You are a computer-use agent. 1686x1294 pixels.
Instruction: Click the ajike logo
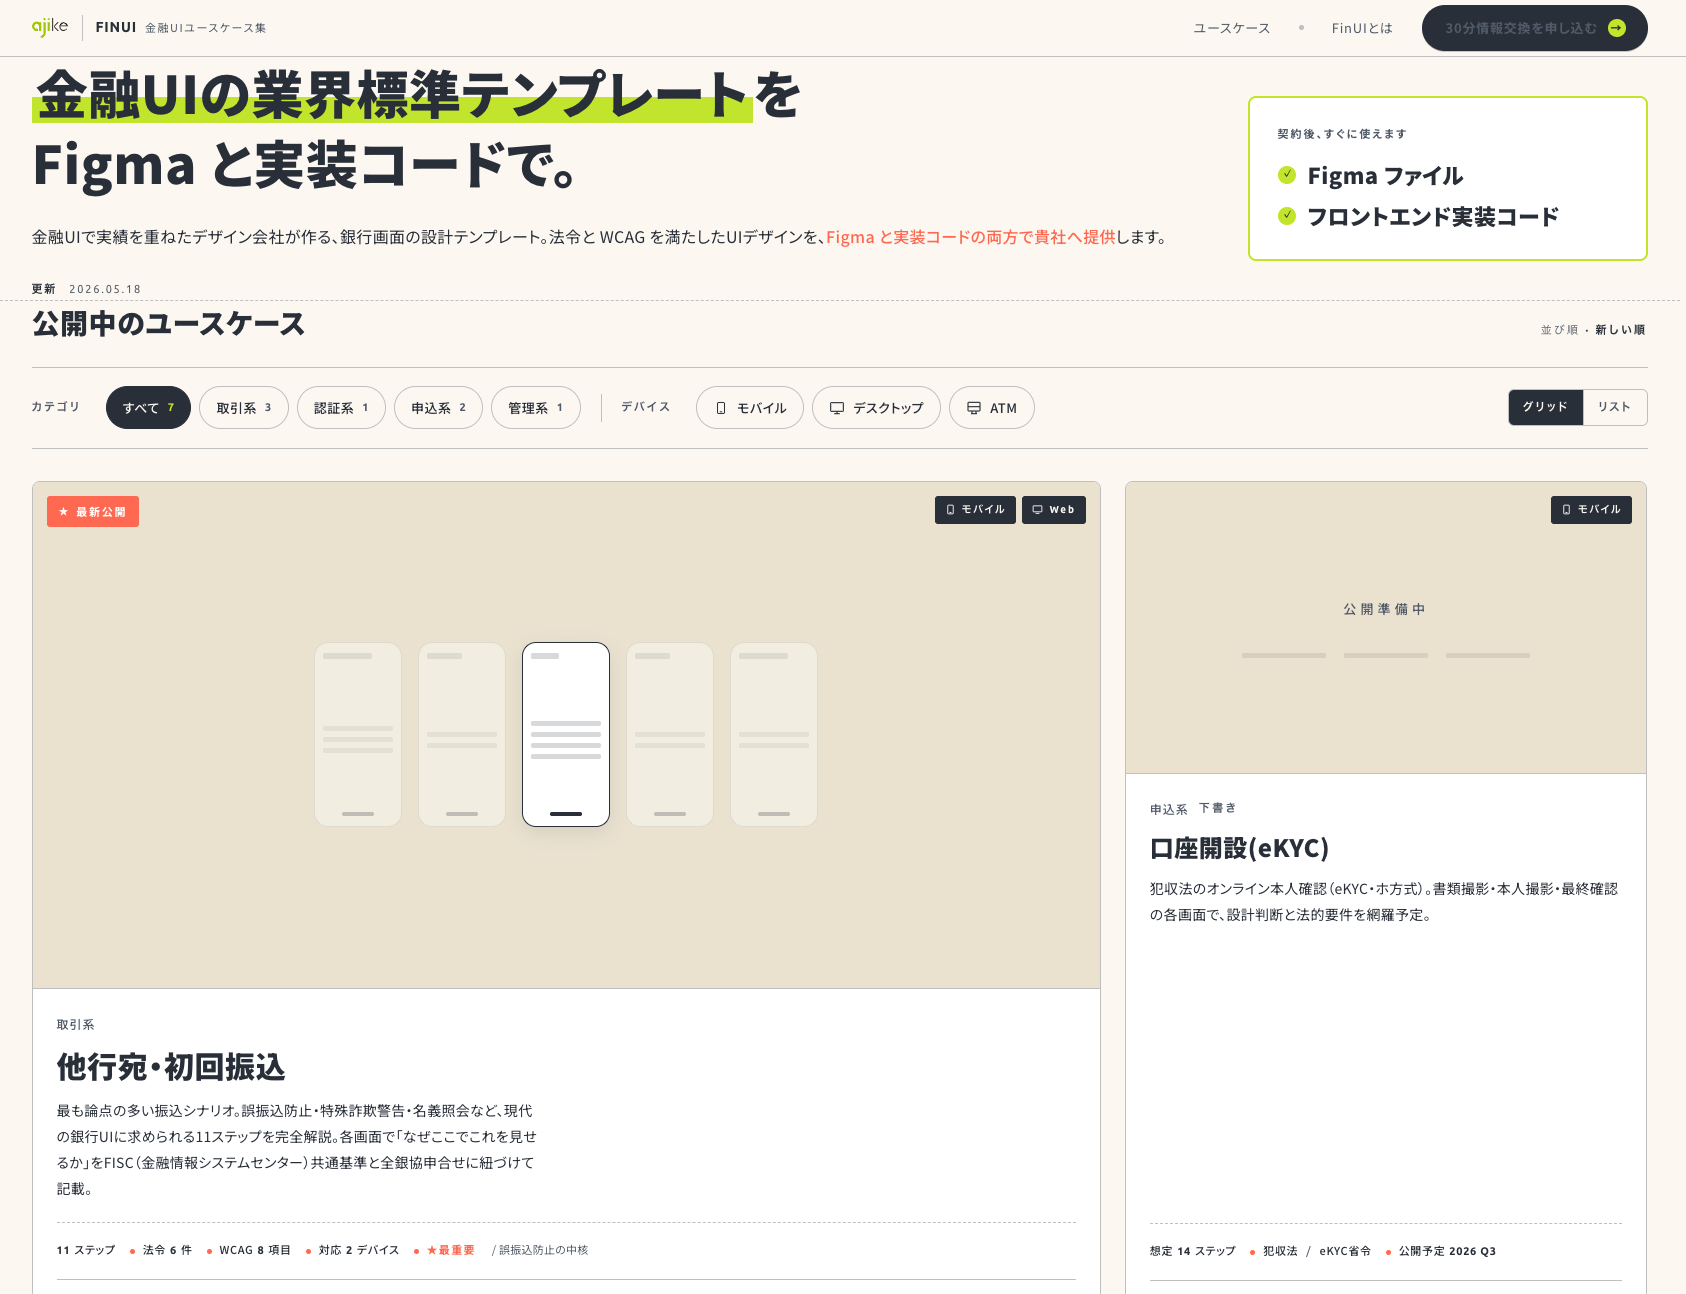pos(50,27)
